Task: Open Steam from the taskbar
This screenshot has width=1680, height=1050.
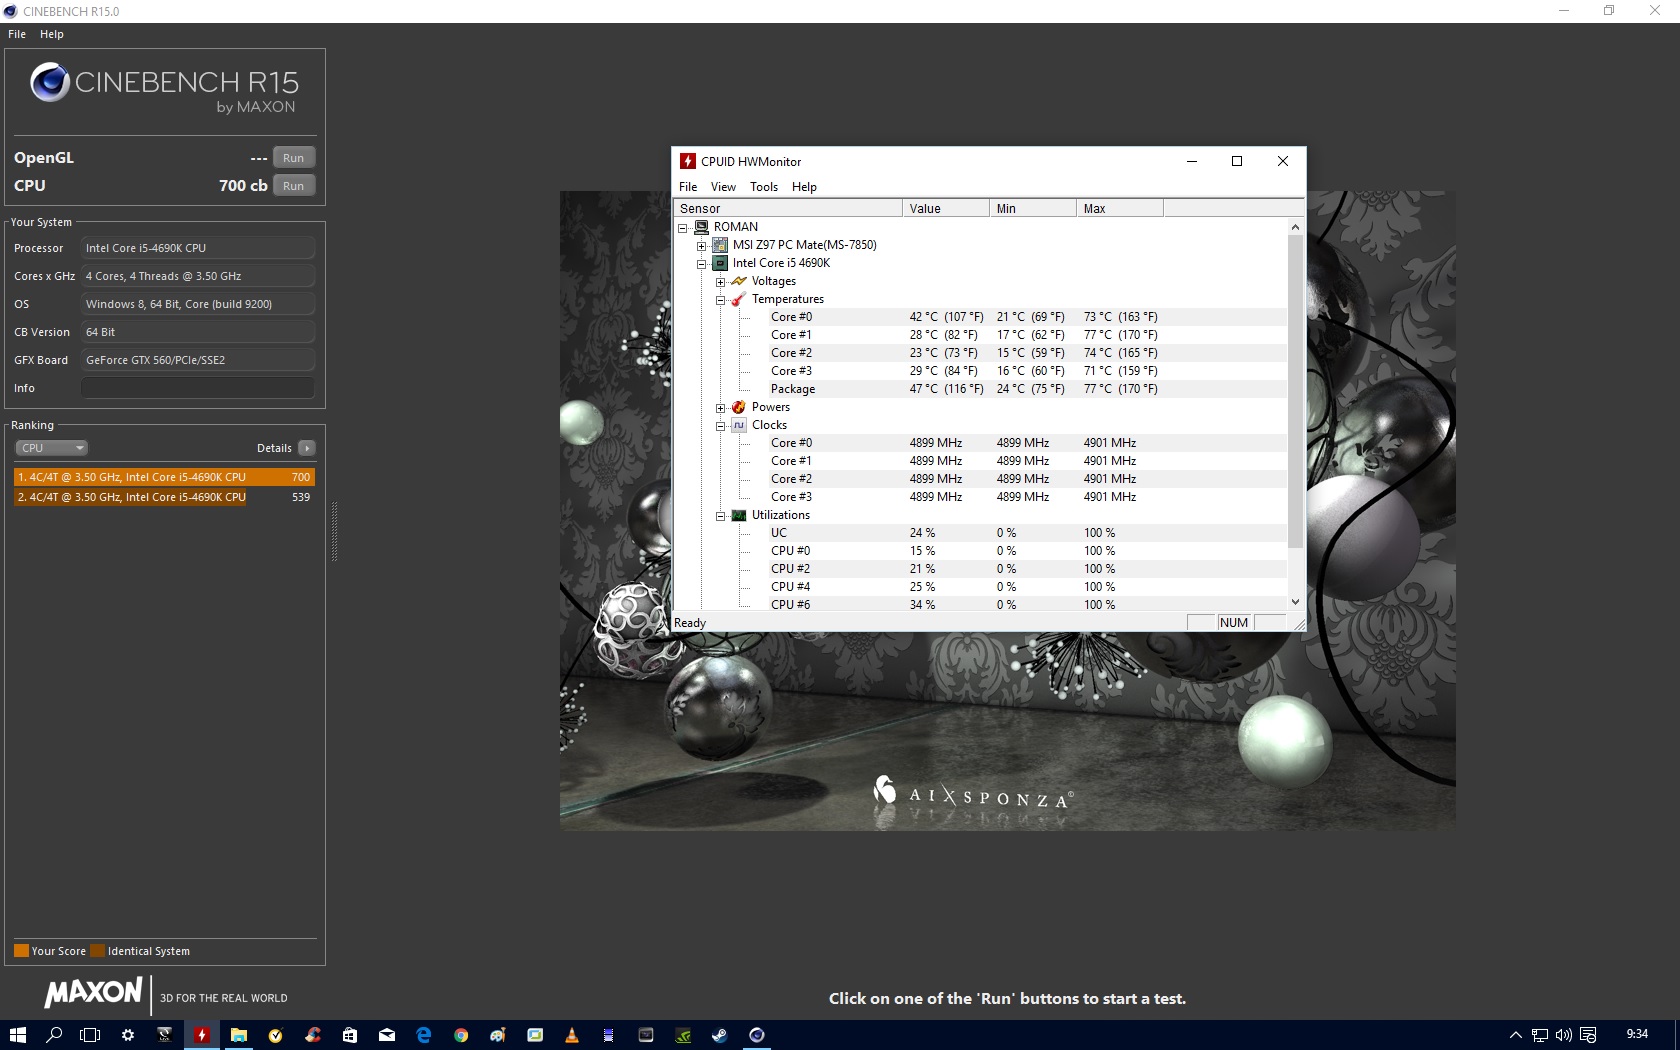Action: point(719,1035)
